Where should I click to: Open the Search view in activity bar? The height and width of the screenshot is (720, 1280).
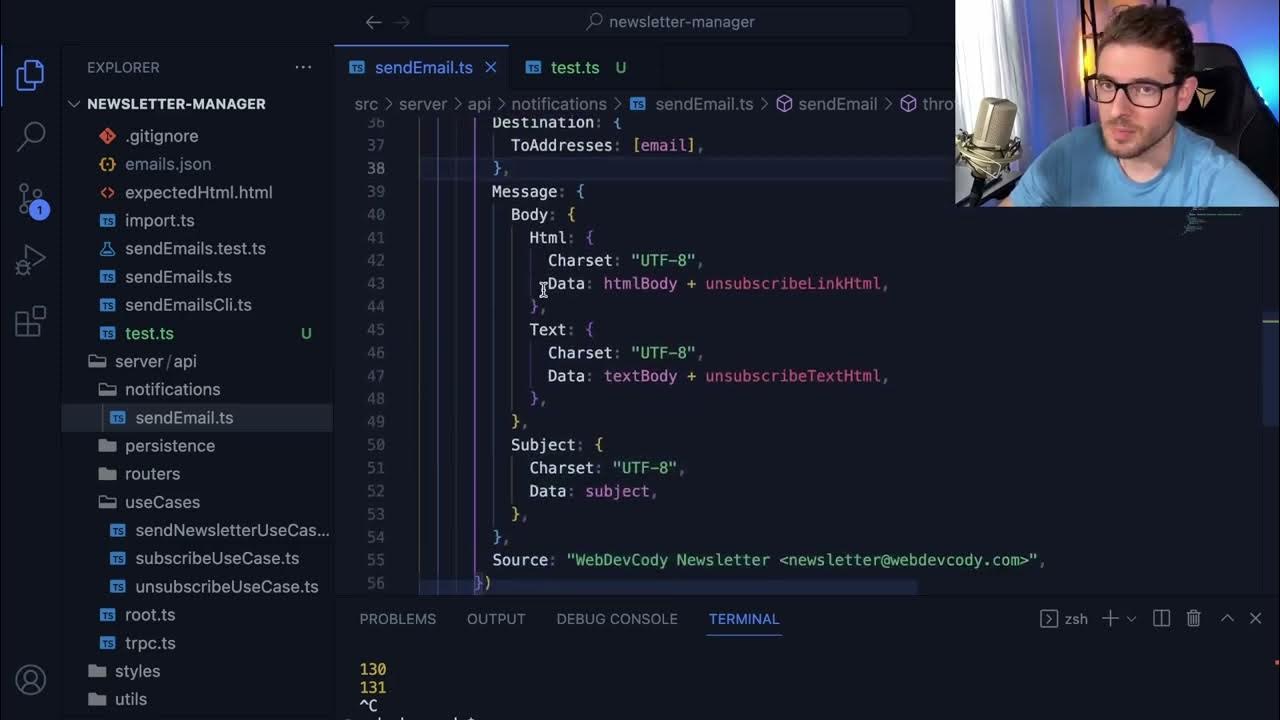[31, 136]
